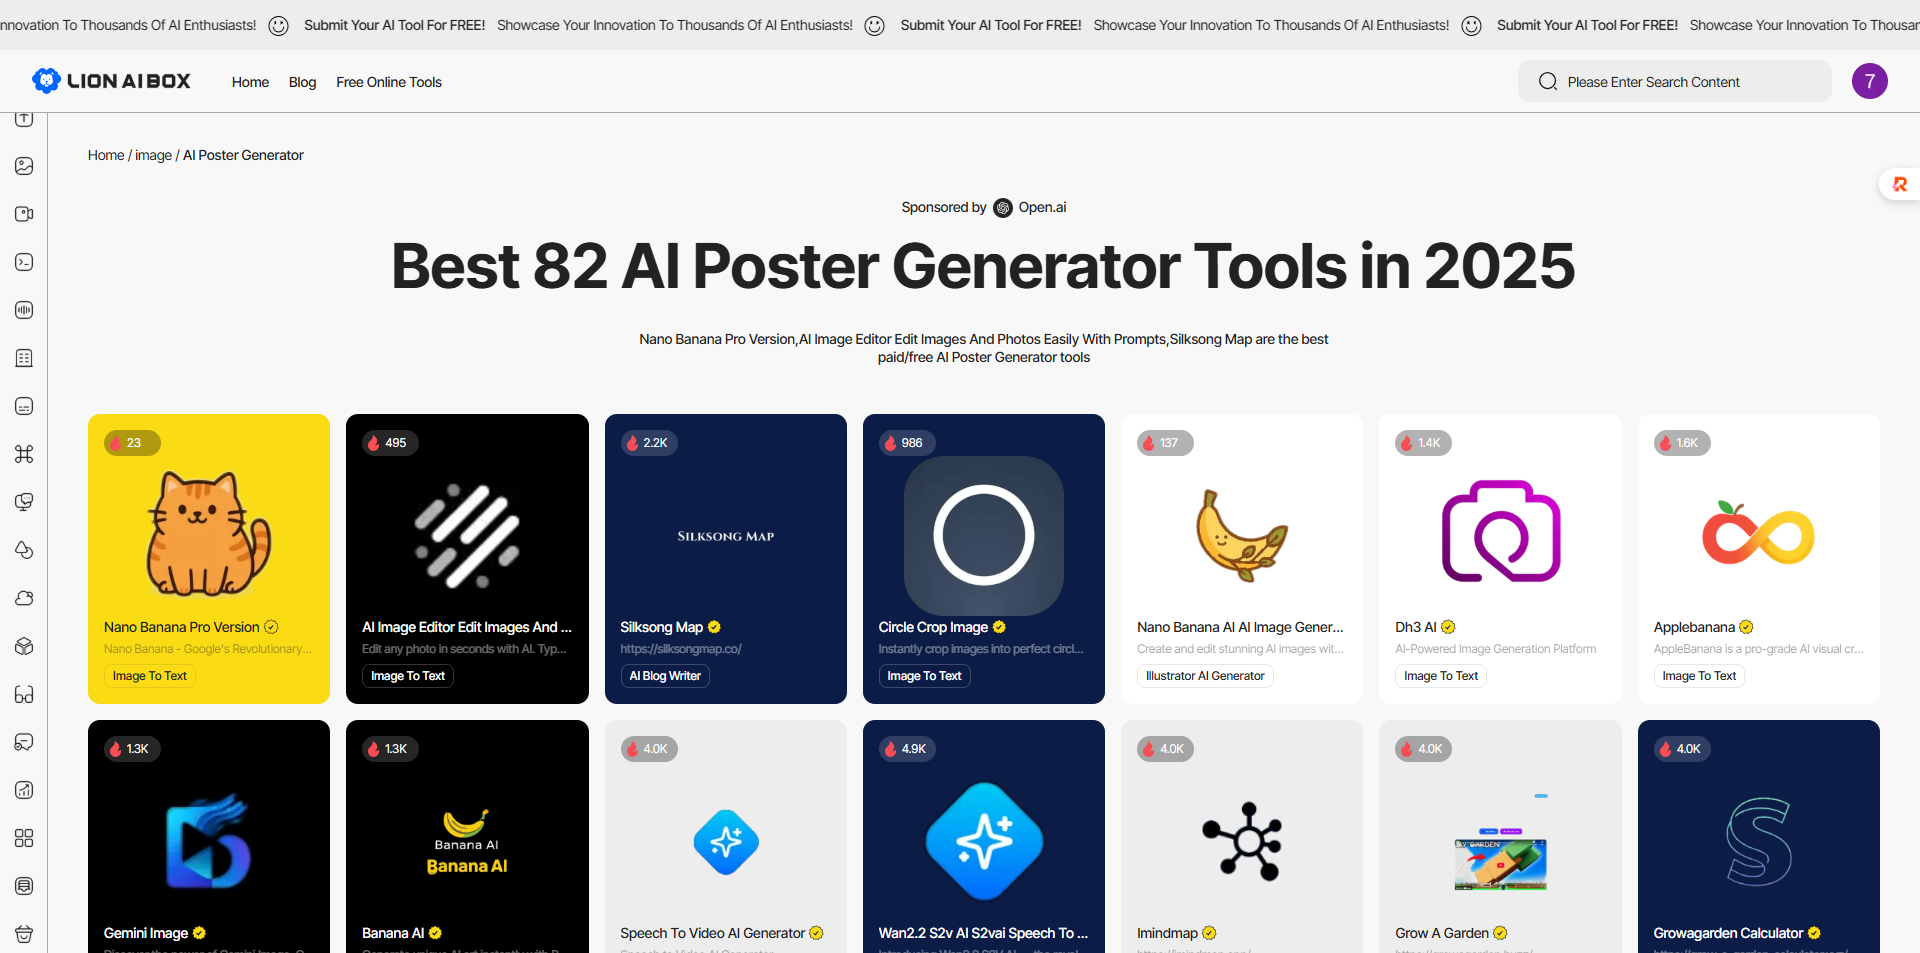Open the document list category in sidebar
1920x953 pixels.
[x=24, y=886]
